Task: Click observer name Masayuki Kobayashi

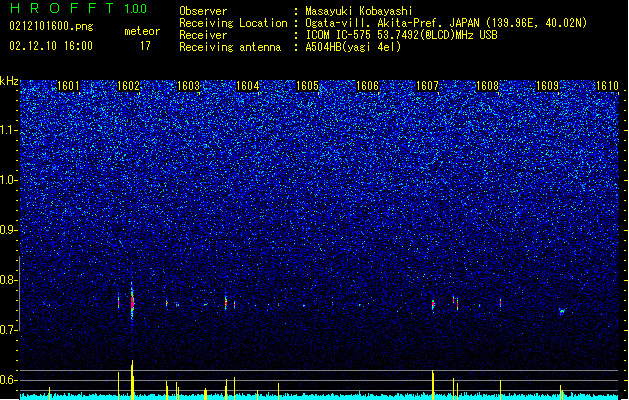Action: (358, 11)
